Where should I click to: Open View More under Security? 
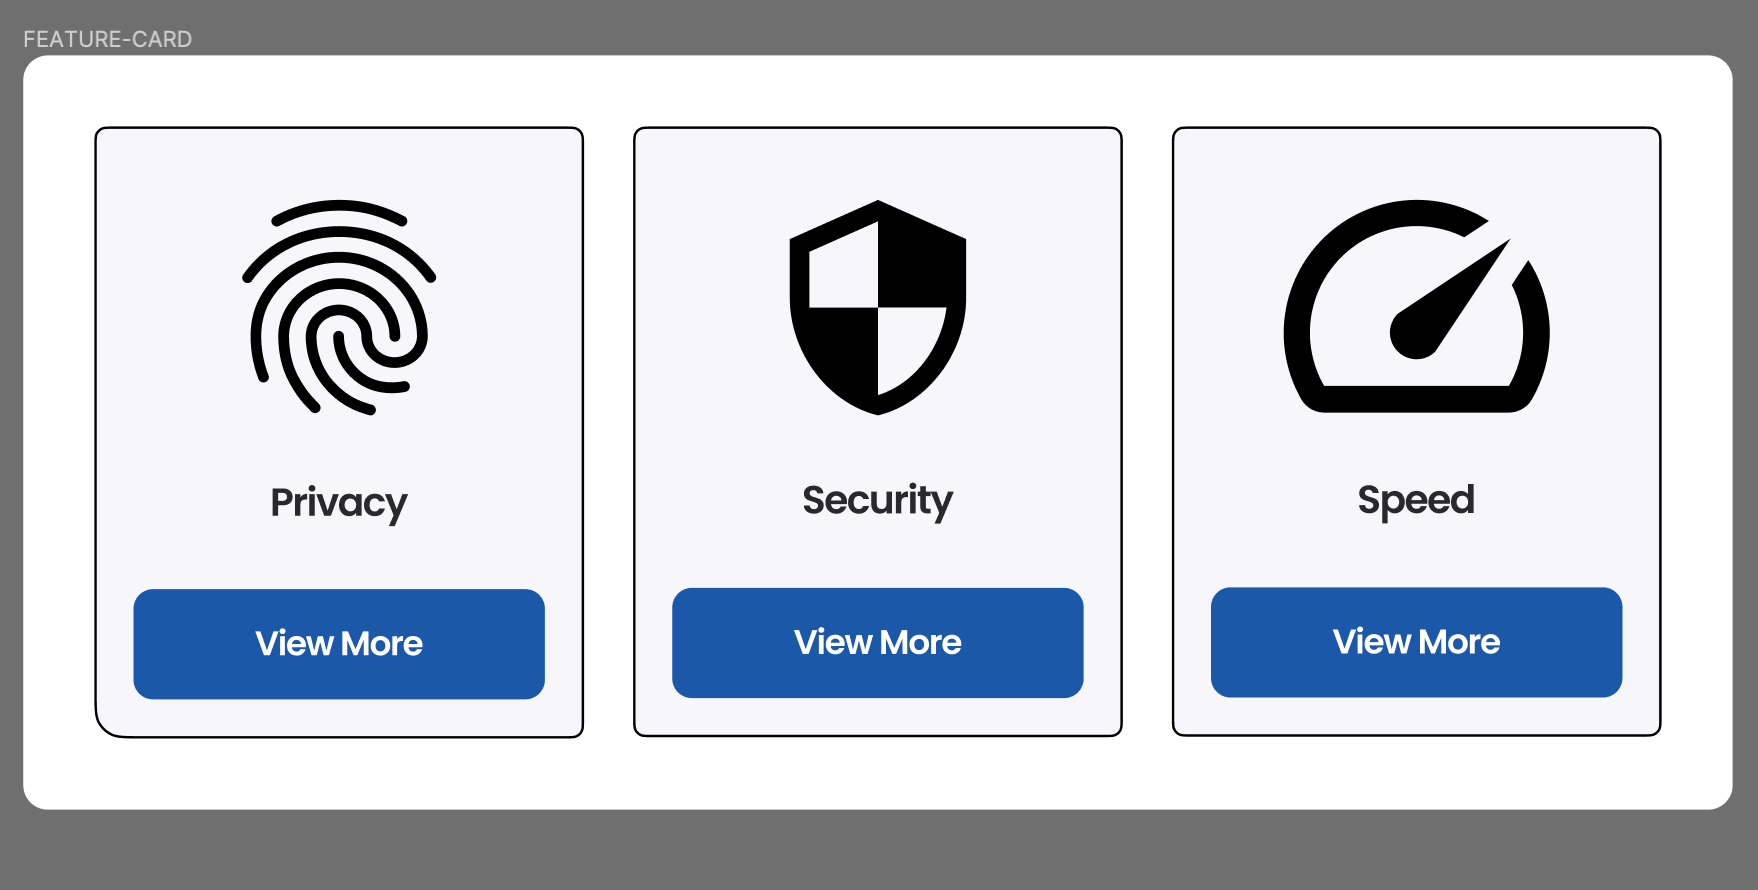(878, 643)
